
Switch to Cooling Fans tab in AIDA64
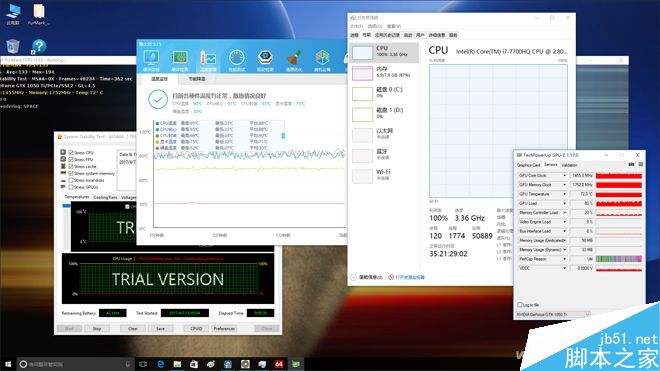tap(105, 198)
